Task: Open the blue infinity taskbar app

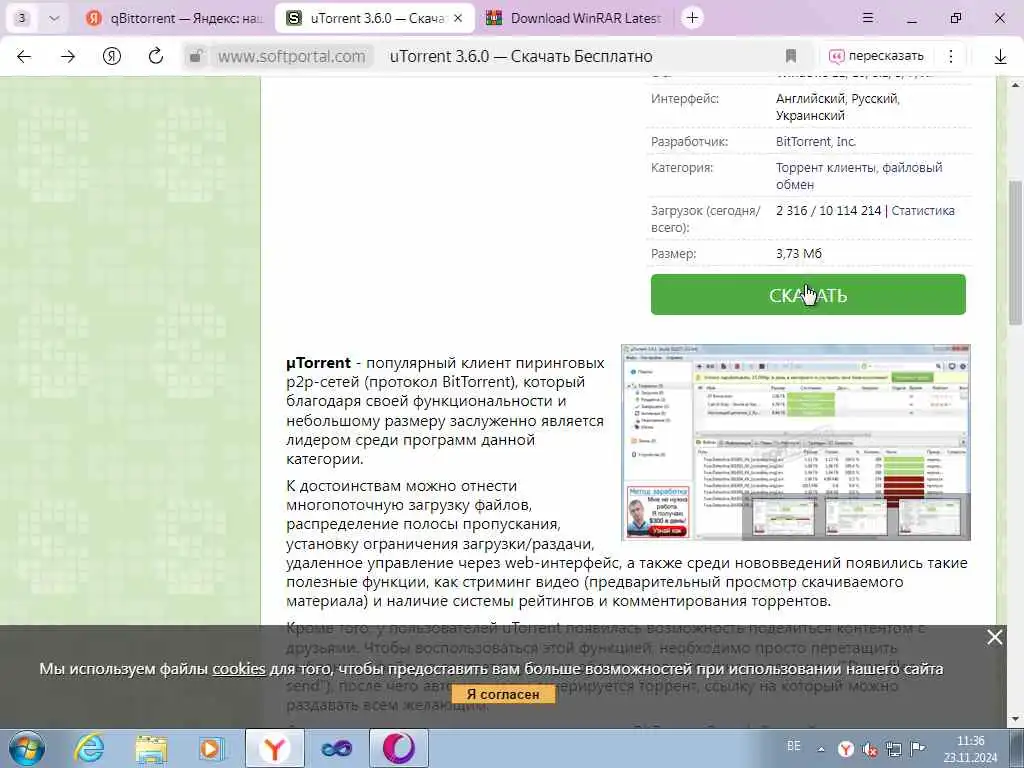Action: 336,748
